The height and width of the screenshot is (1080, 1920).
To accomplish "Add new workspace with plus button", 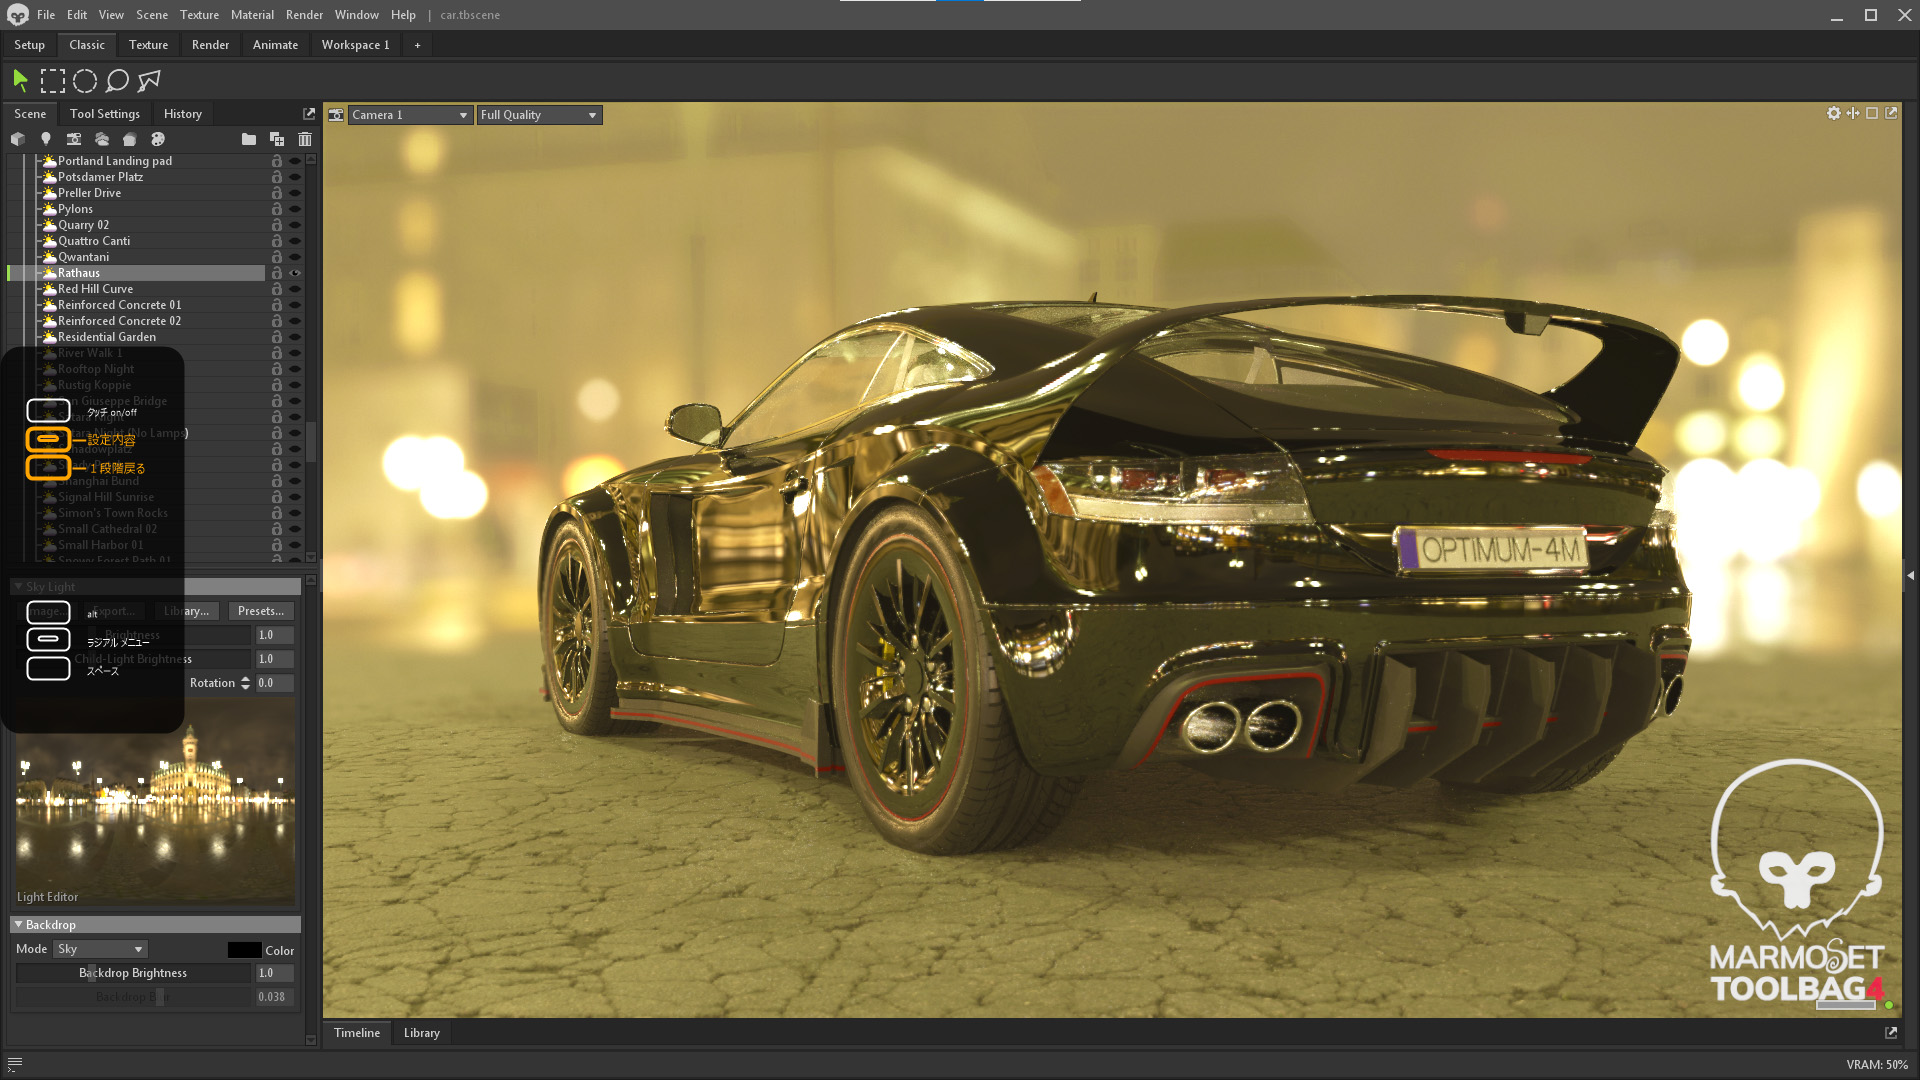I will pos(418,45).
